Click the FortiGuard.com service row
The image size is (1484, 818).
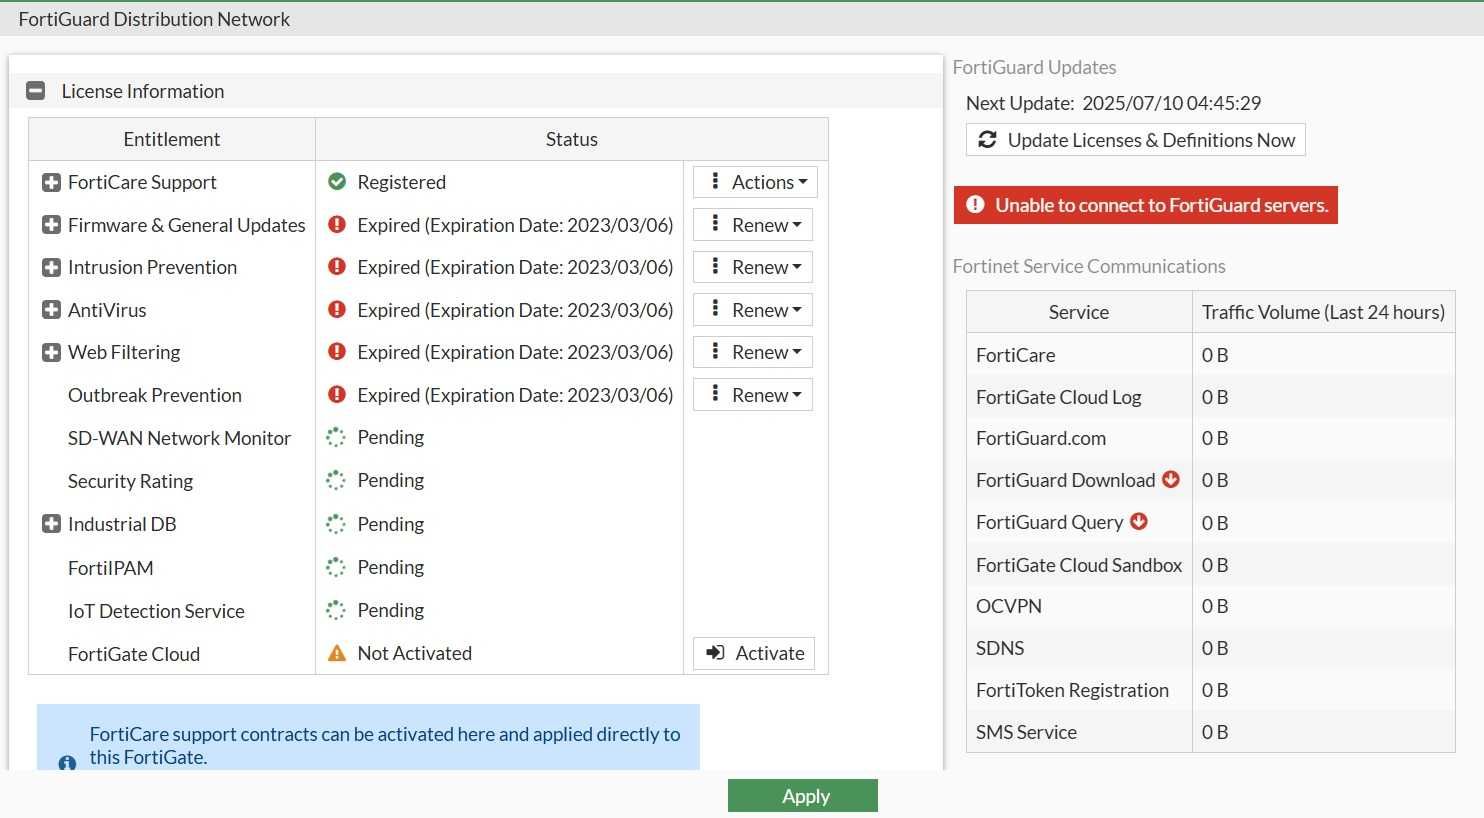(x=1211, y=438)
